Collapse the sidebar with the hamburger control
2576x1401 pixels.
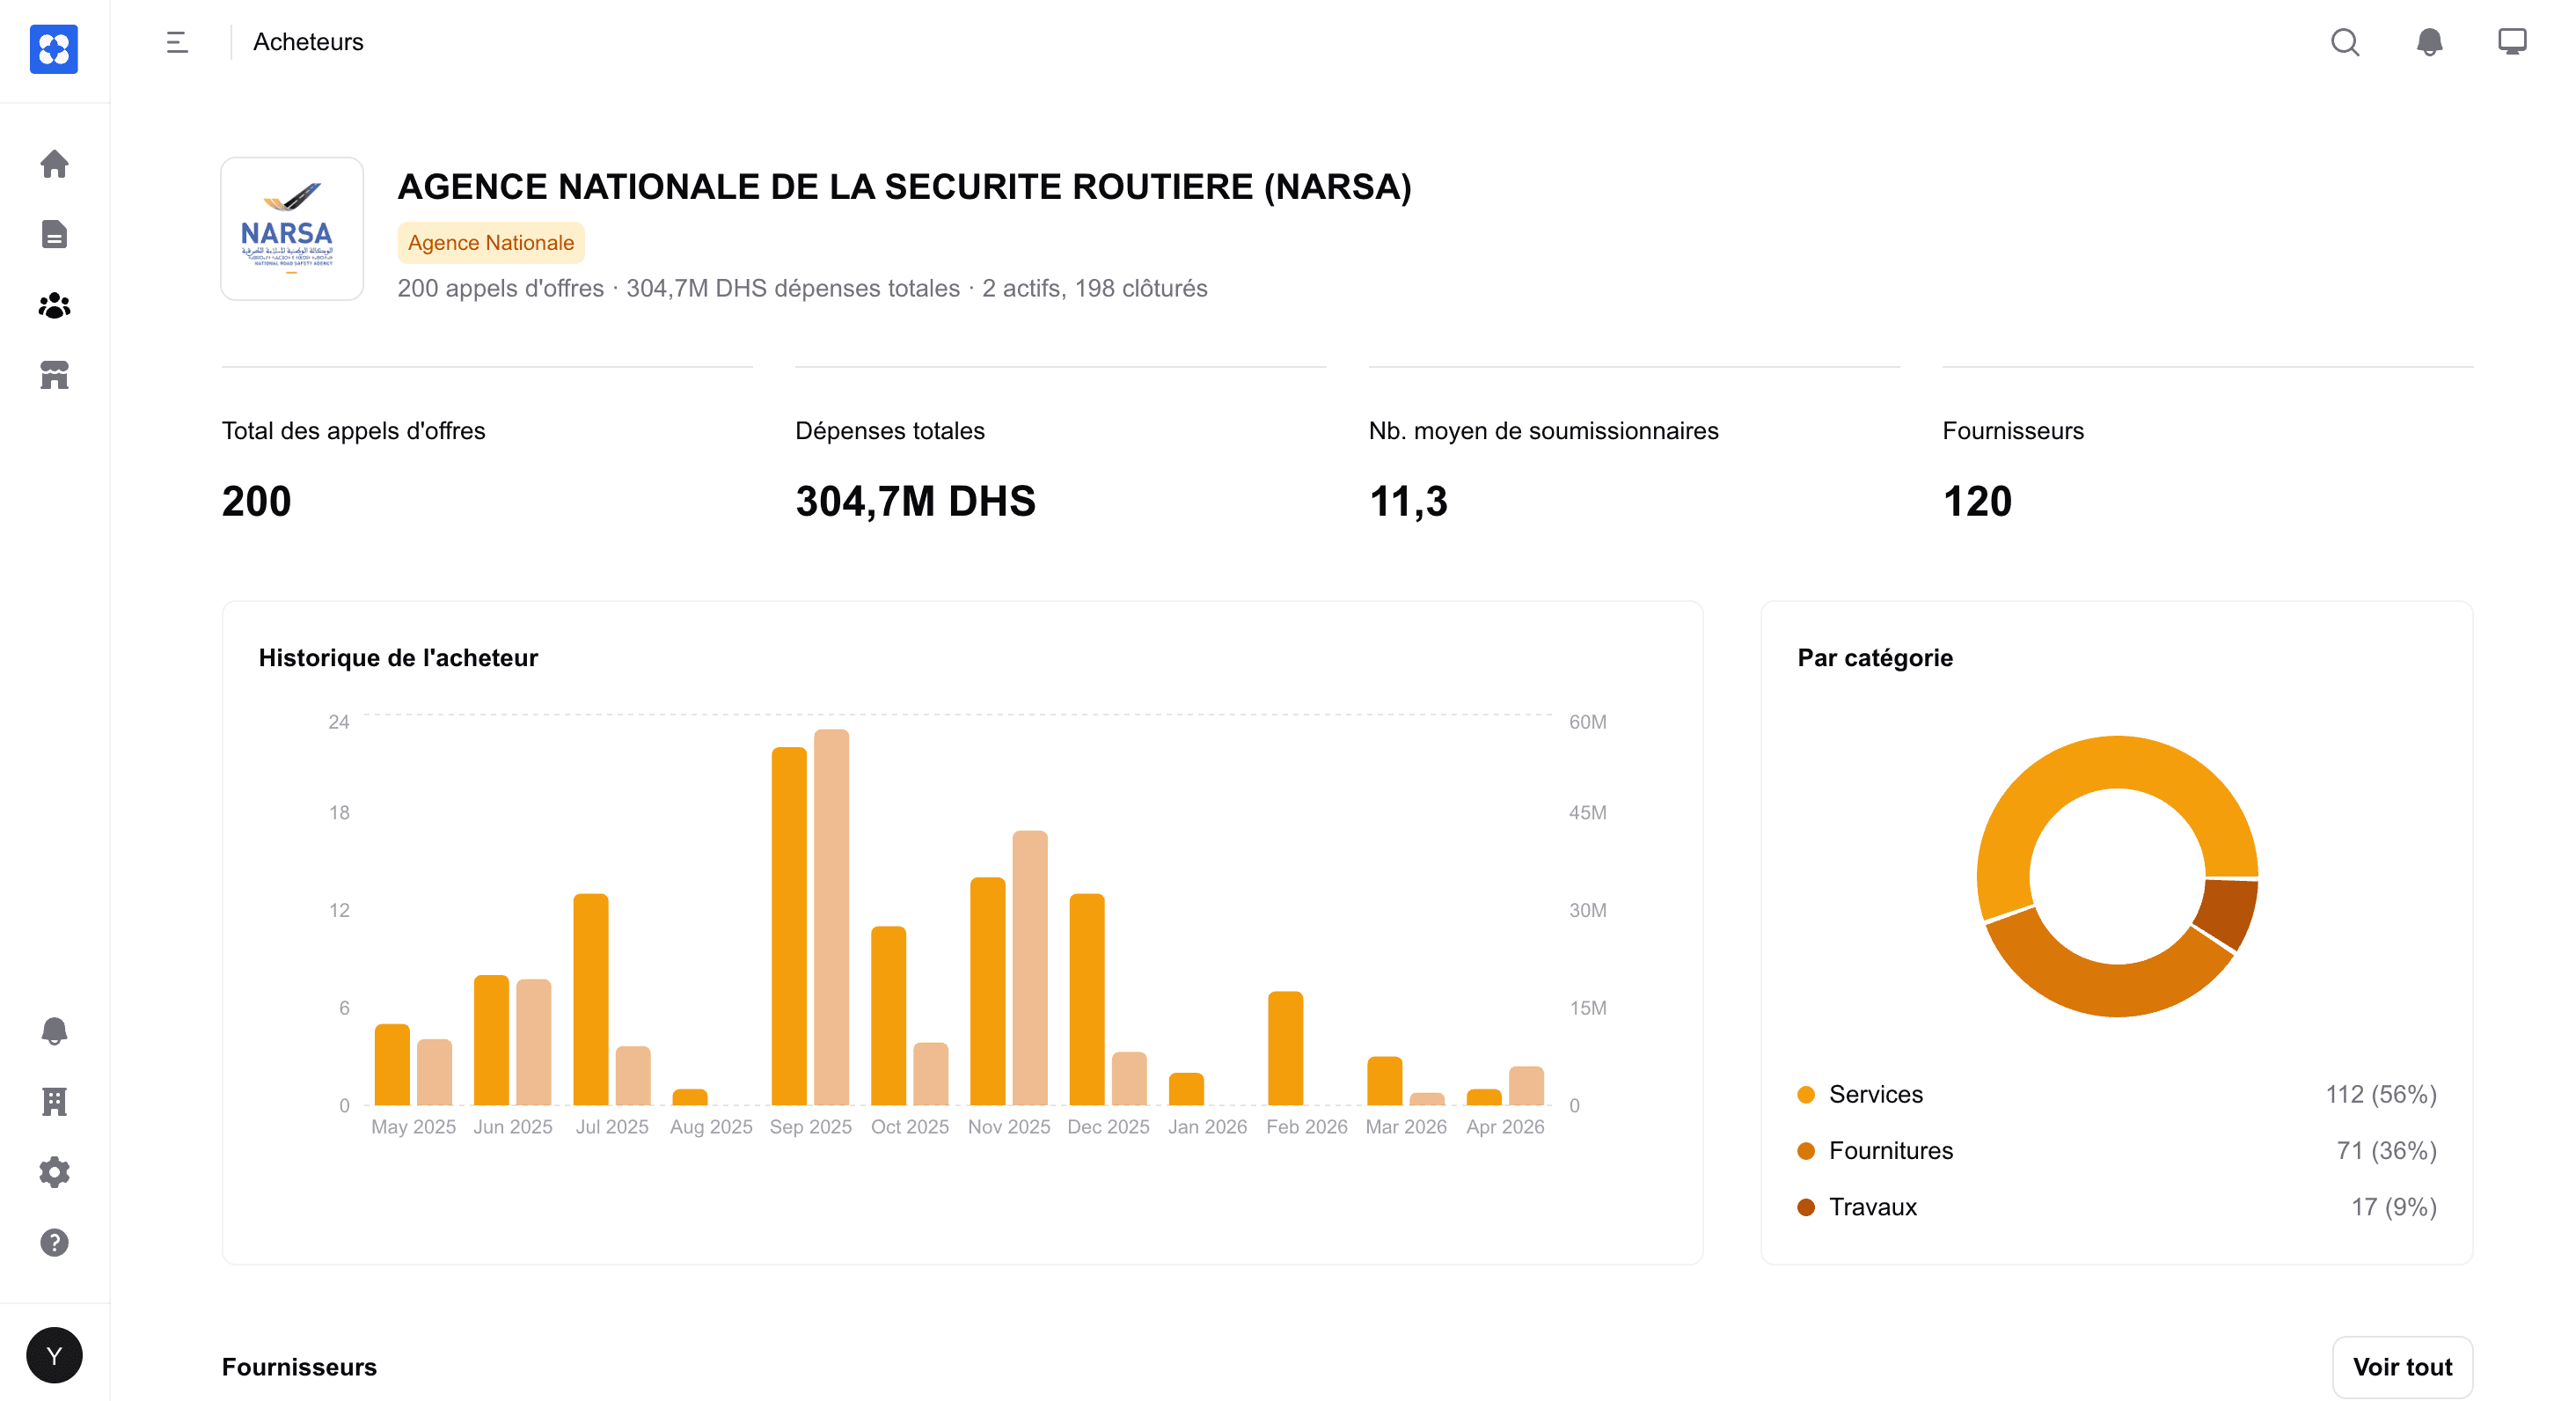[177, 43]
